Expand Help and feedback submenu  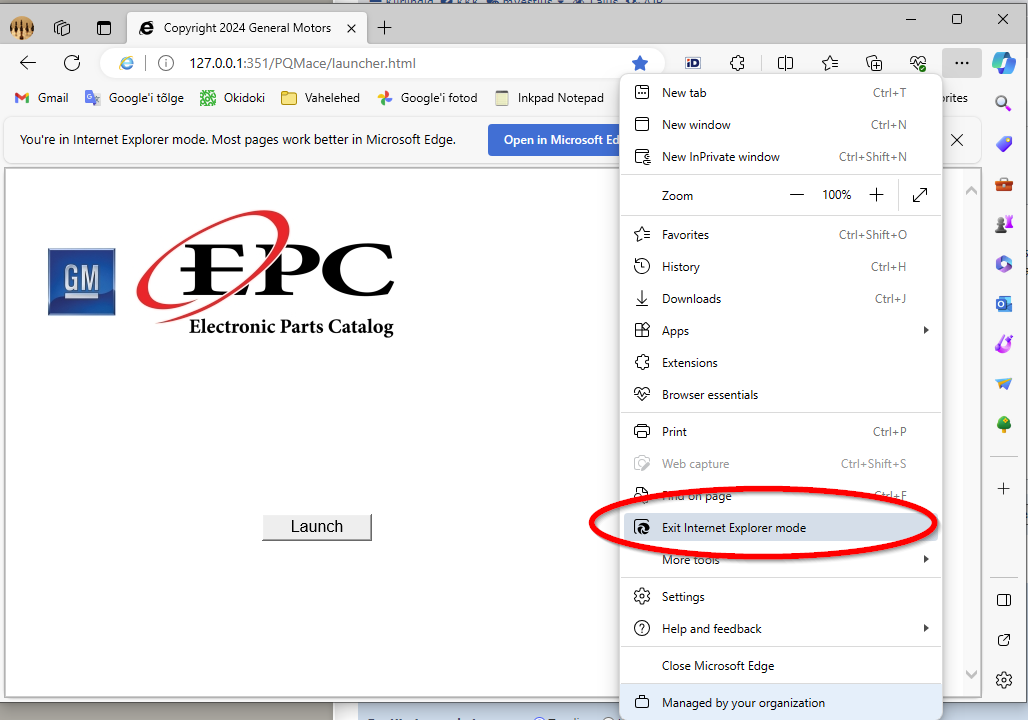coord(780,629)
